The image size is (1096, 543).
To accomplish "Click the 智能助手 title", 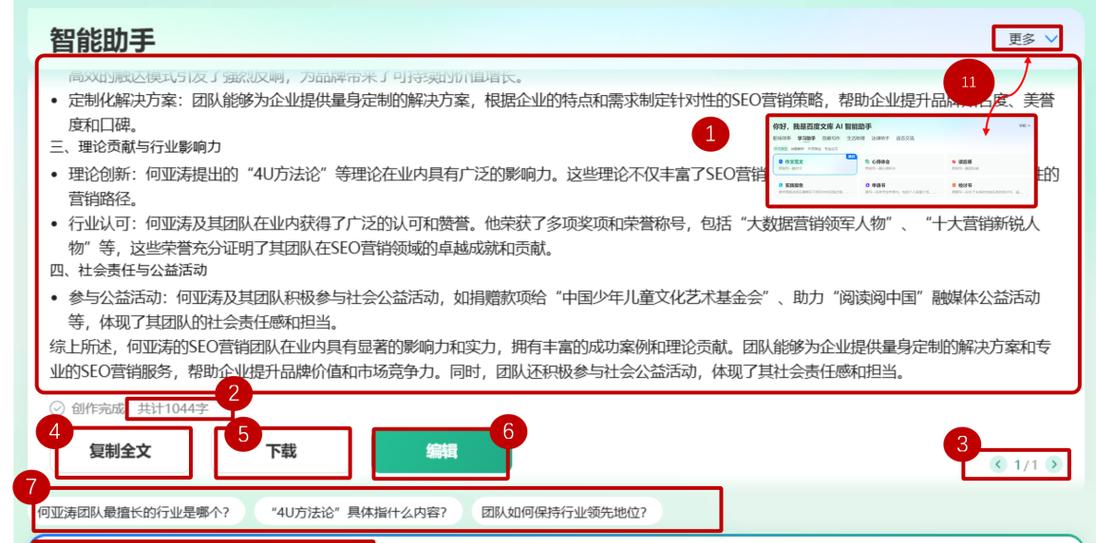I will [103, 39].
